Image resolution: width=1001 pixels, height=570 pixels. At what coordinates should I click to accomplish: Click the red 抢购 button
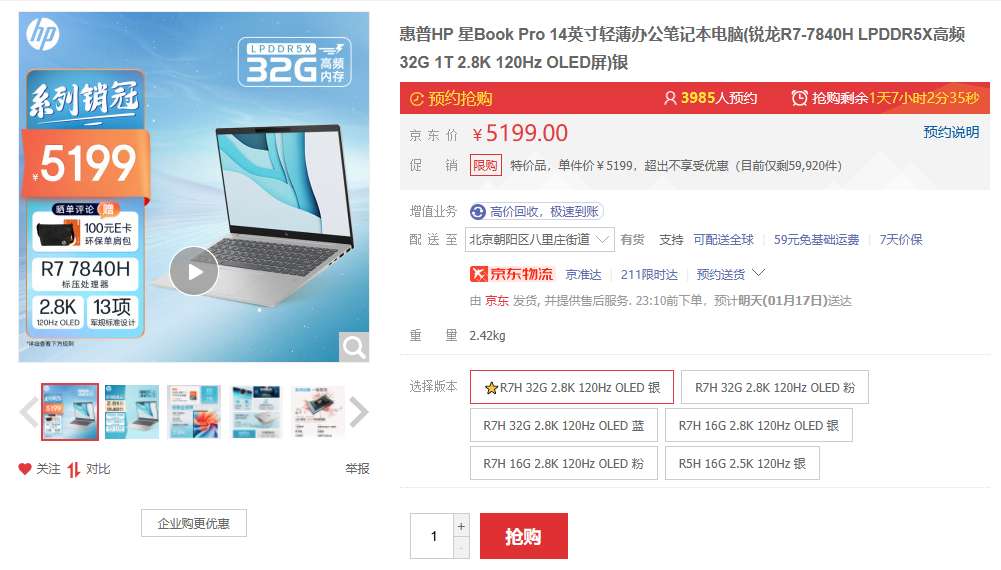coord(523,536)
